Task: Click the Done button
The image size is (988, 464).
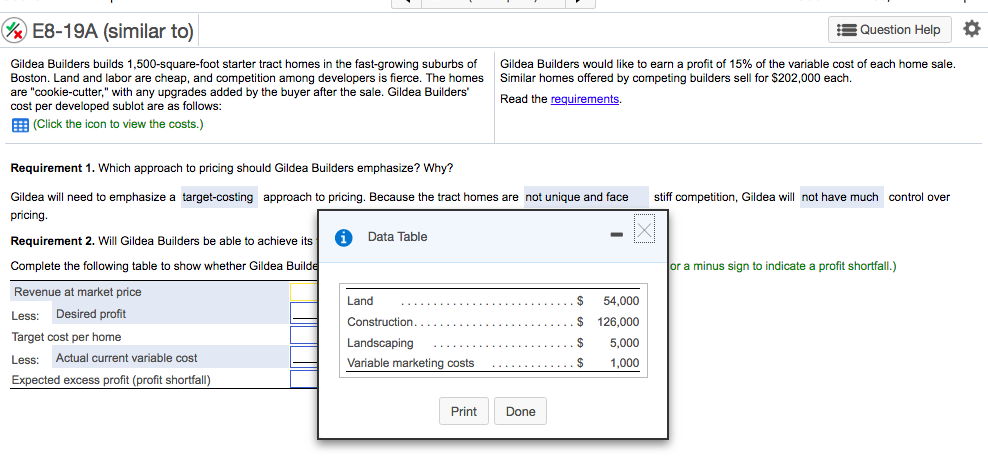Action: (x=520, y=411)
